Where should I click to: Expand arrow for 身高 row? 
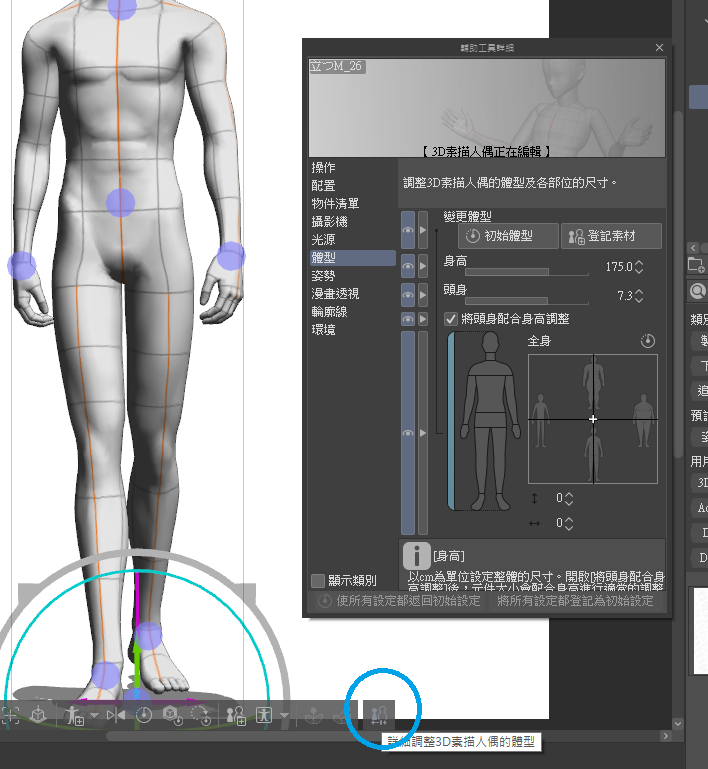[423, 266]
